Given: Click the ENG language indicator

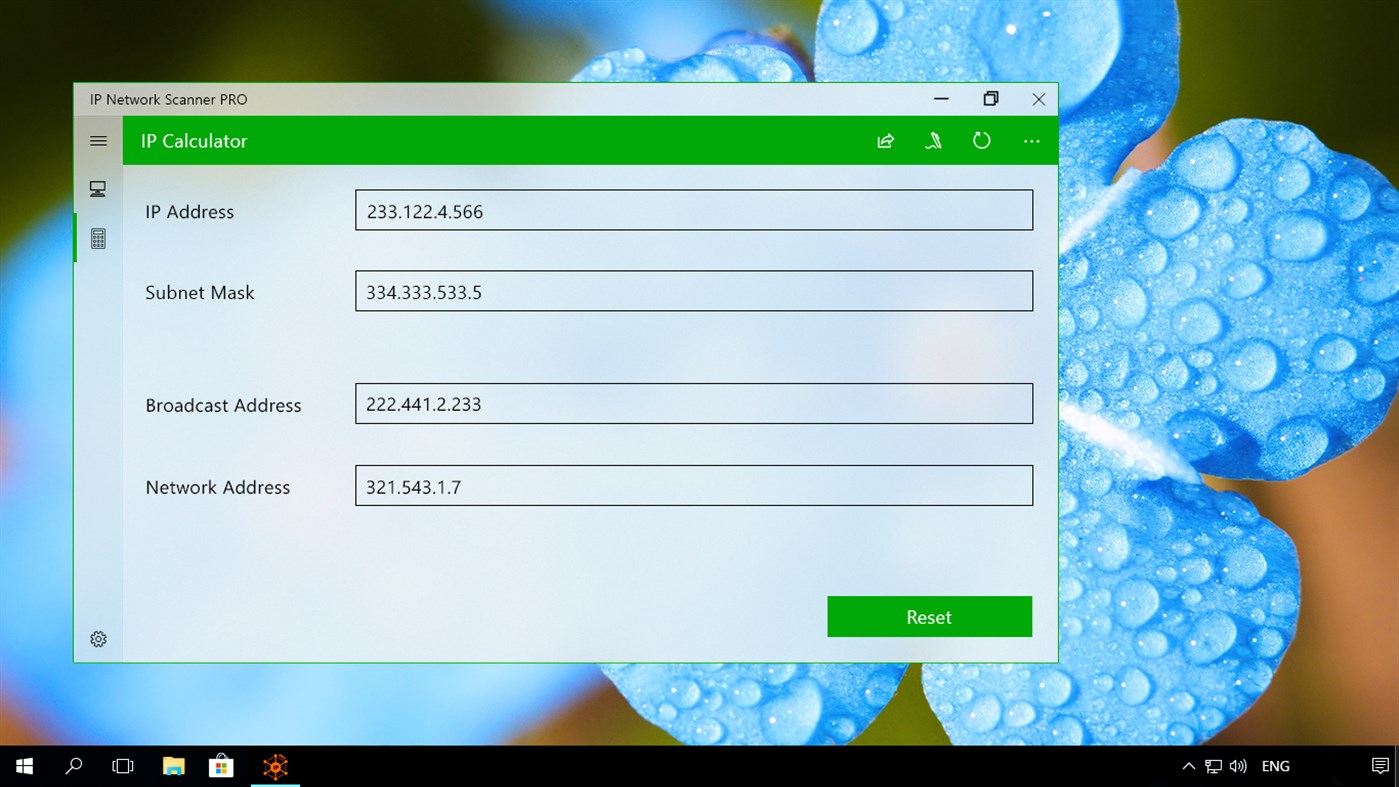Looking at the screenshot, I should coord(1275,766).
